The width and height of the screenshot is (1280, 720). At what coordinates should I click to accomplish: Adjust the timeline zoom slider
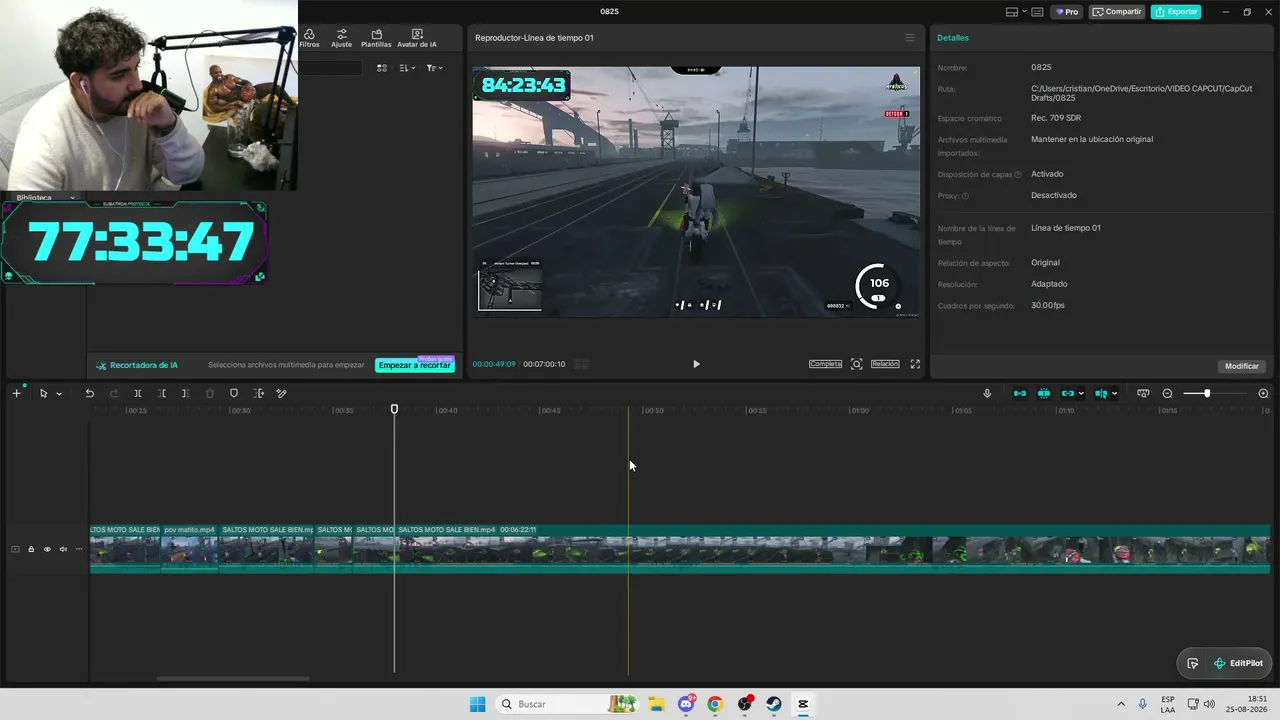(1208, 393)
